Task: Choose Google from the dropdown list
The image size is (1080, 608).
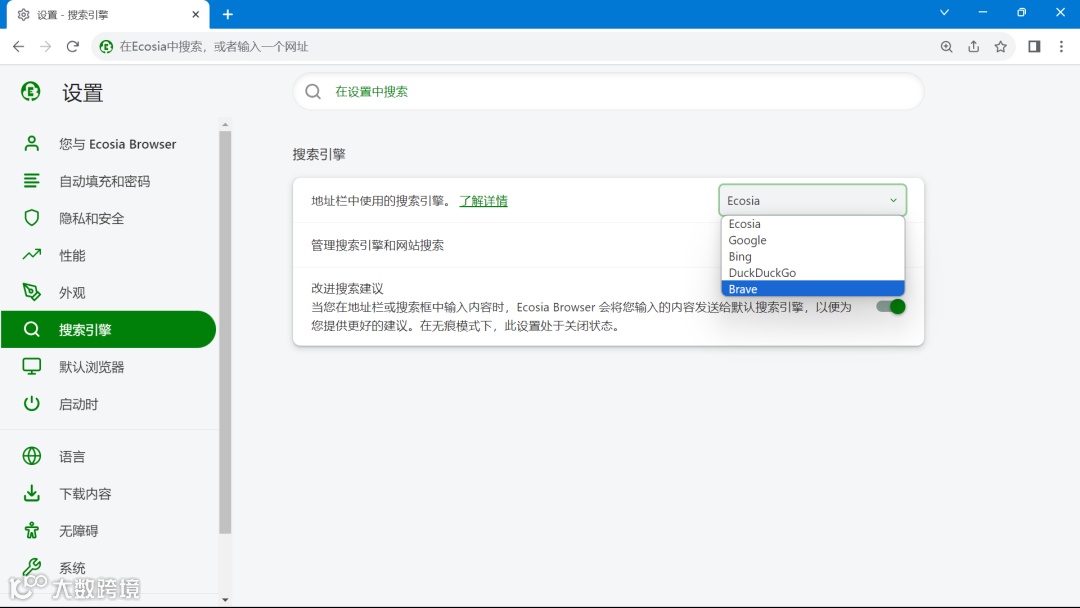Action: (813, 240)
